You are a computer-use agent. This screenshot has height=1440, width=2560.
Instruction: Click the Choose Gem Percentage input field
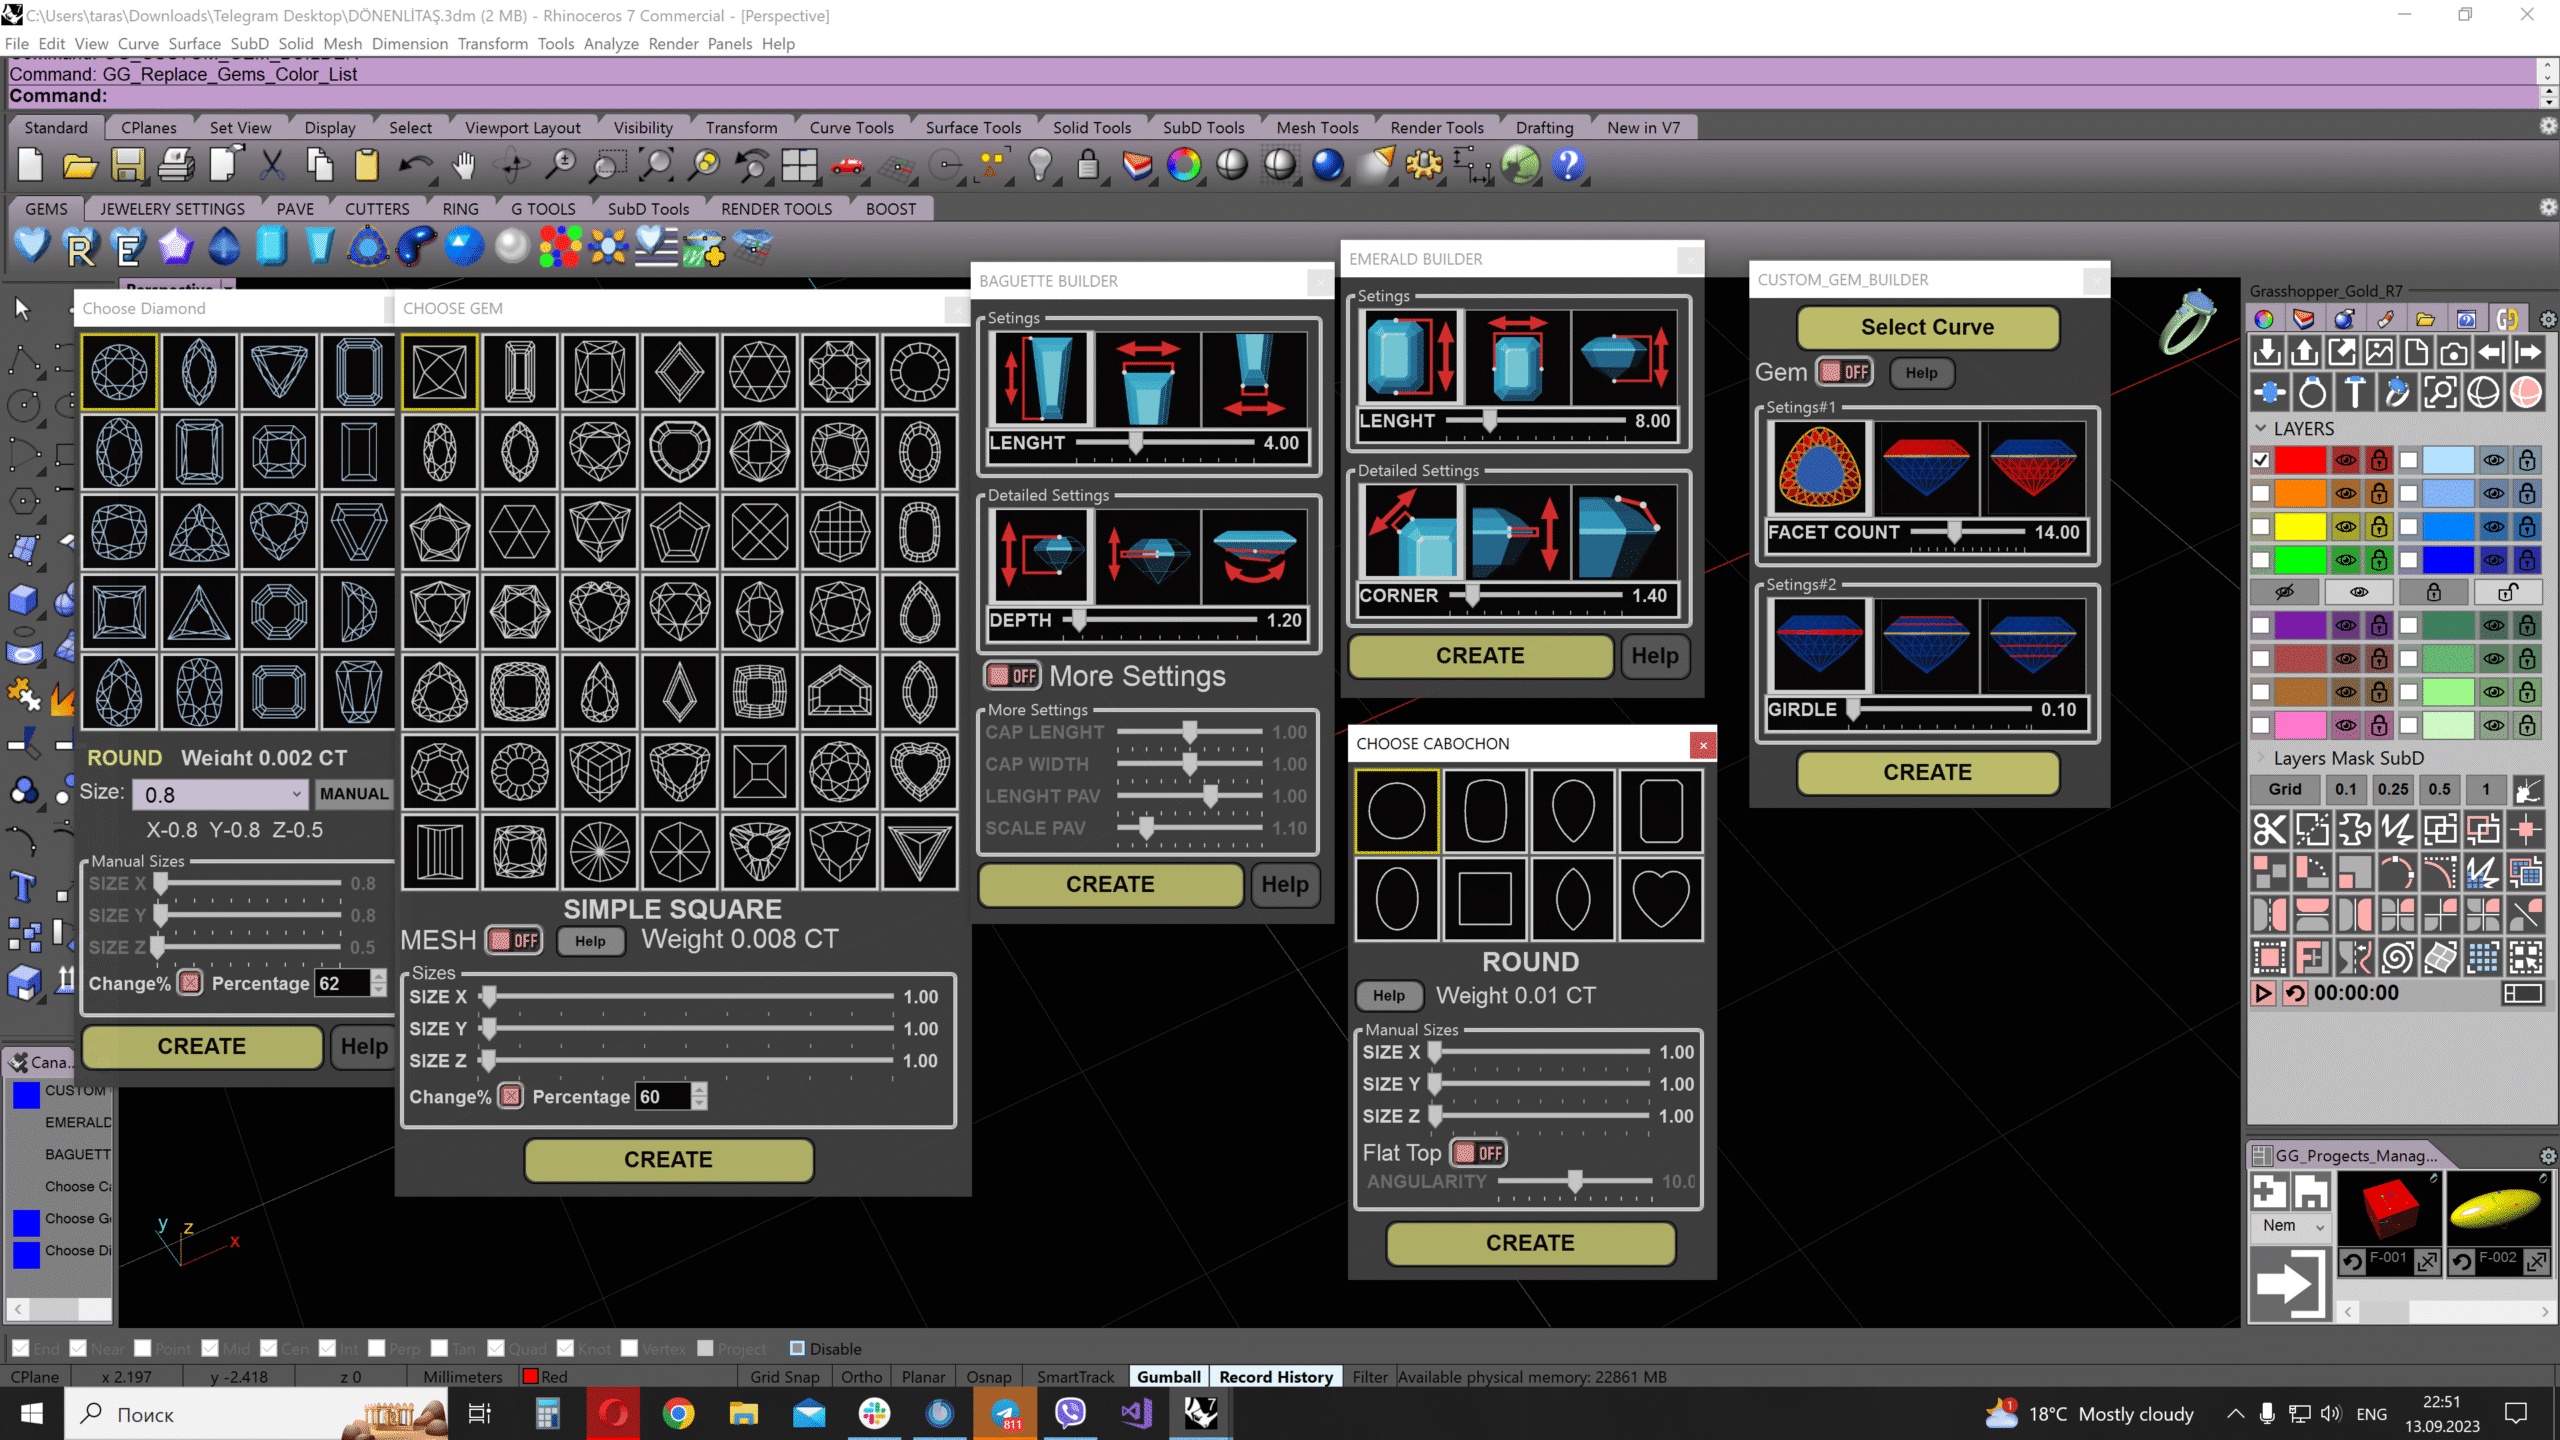click(663, 1096)
